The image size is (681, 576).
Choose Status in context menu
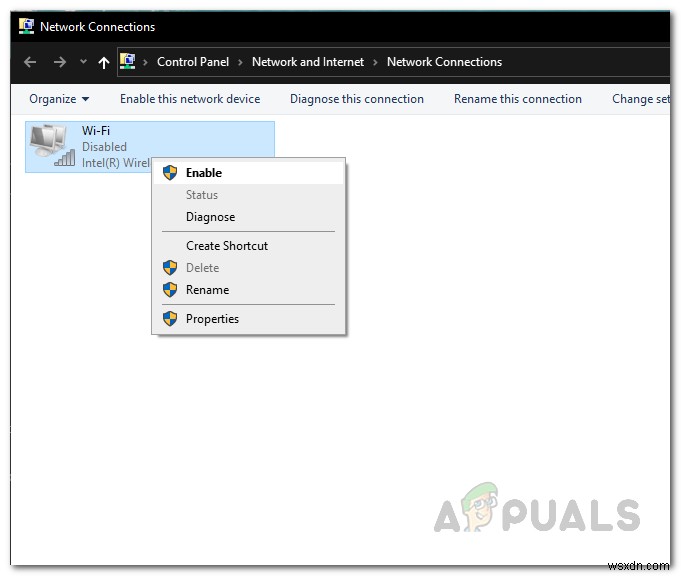click(x=249, y=195)
